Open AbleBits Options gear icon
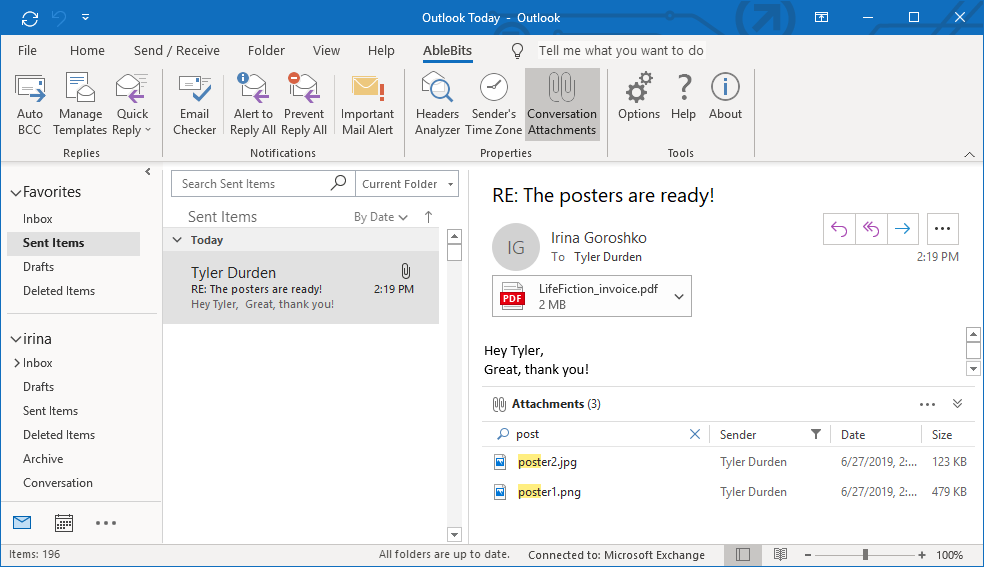Image resolution: width=984 pixels, height=567 pixels. [639, 97]
